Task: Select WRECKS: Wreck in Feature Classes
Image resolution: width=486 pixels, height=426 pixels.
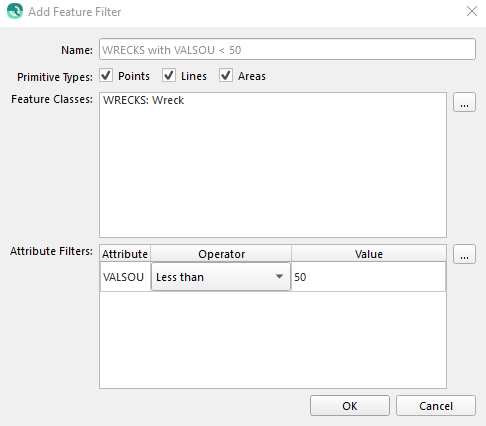Action: coord(143,100)
